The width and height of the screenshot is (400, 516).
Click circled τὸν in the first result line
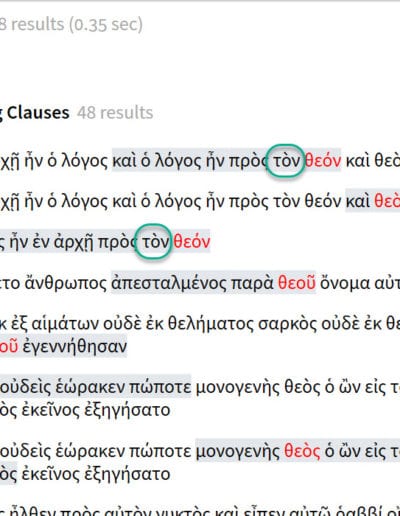[x=286, y=161]
